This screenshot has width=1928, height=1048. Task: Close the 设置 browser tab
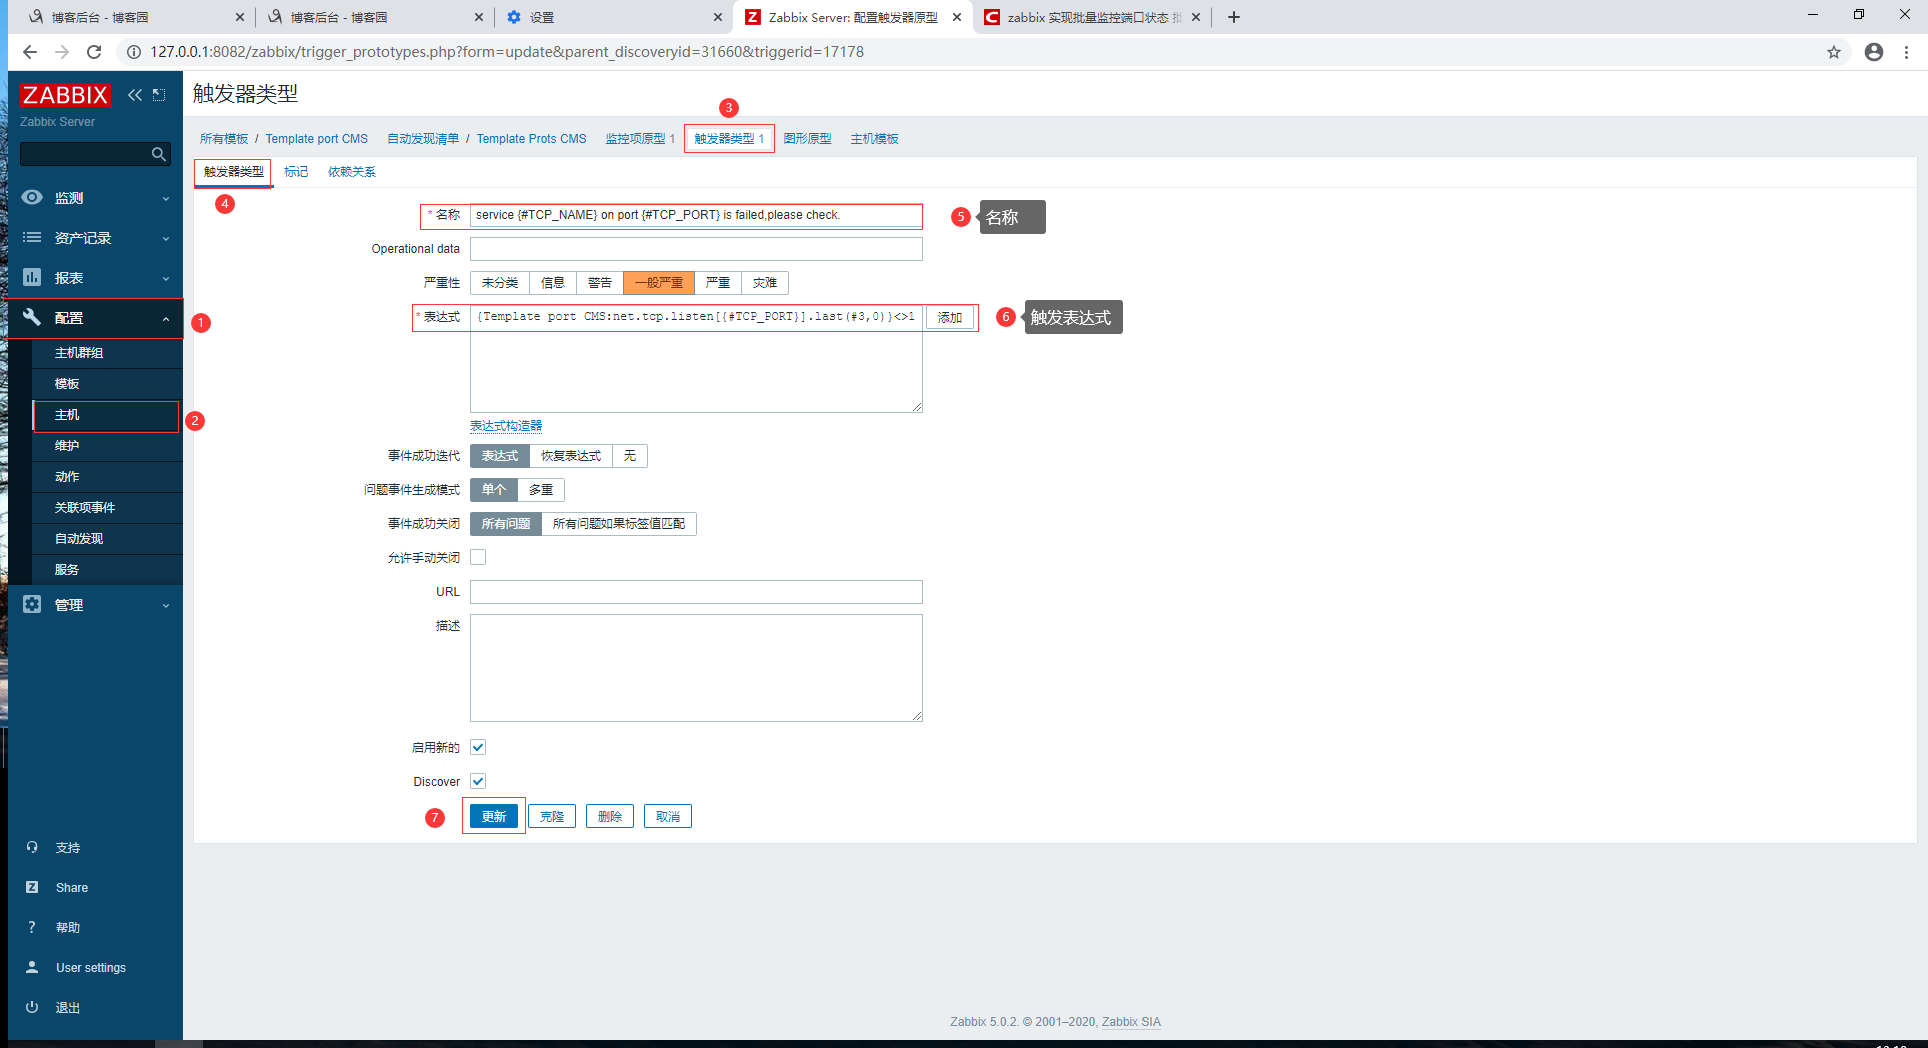[718, 17]
